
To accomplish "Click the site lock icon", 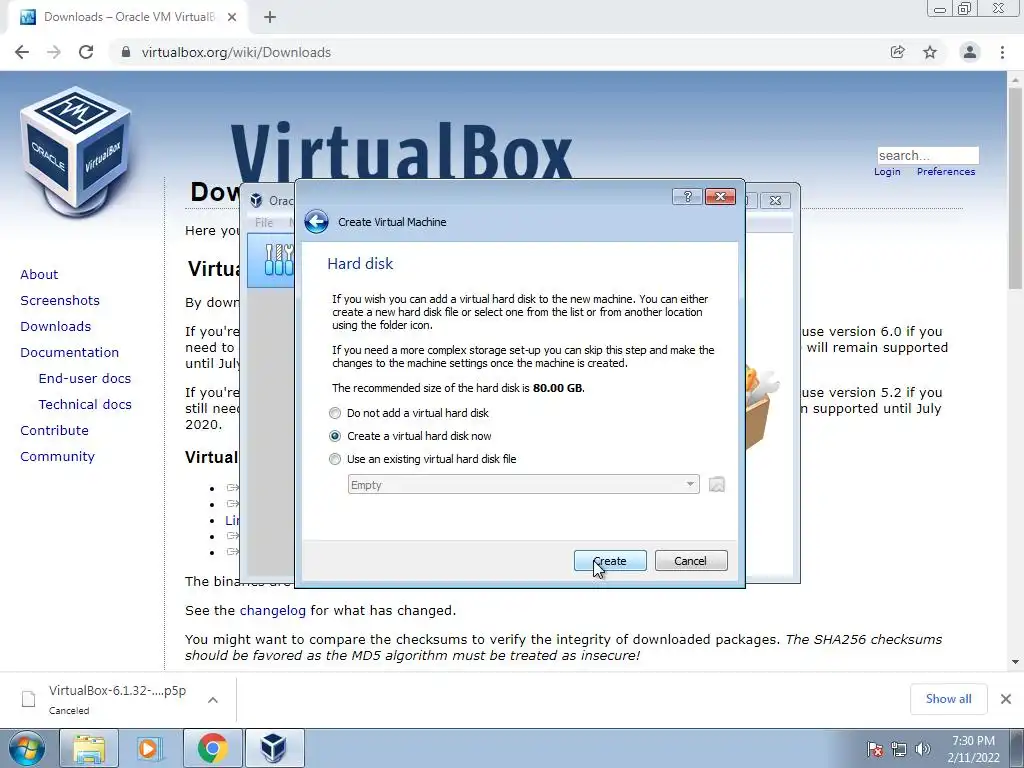I will click(126, 52).
